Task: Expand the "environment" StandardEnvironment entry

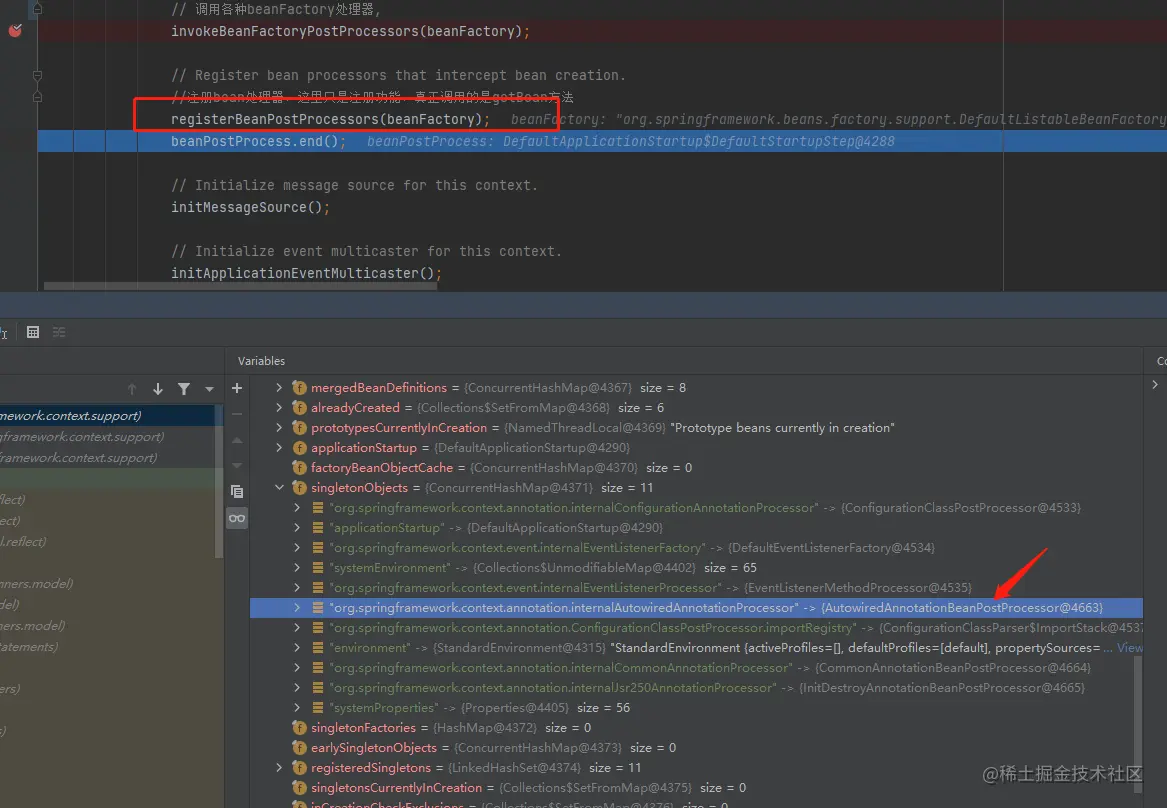Action: (297, 647)
